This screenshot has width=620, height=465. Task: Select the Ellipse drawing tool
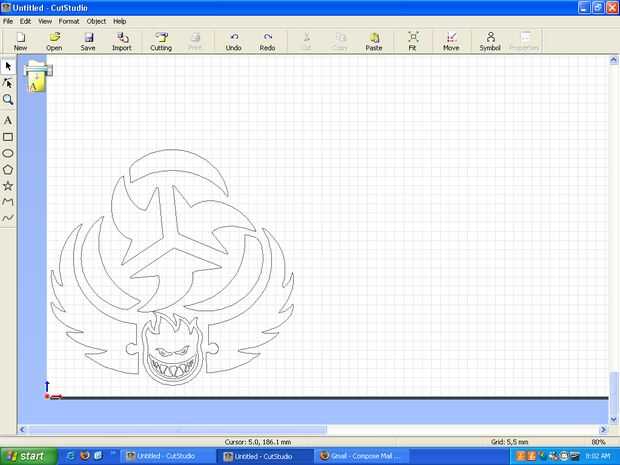[x=8, y=153]
